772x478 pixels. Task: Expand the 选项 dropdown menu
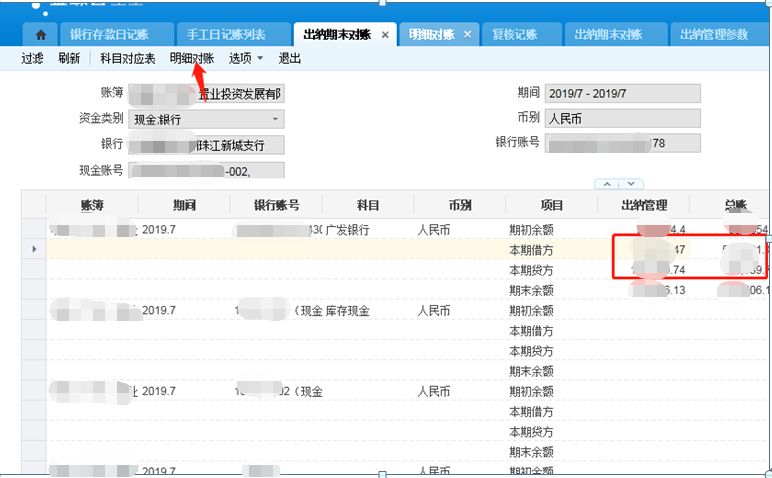pyautogui.click(x=246, y=59)
